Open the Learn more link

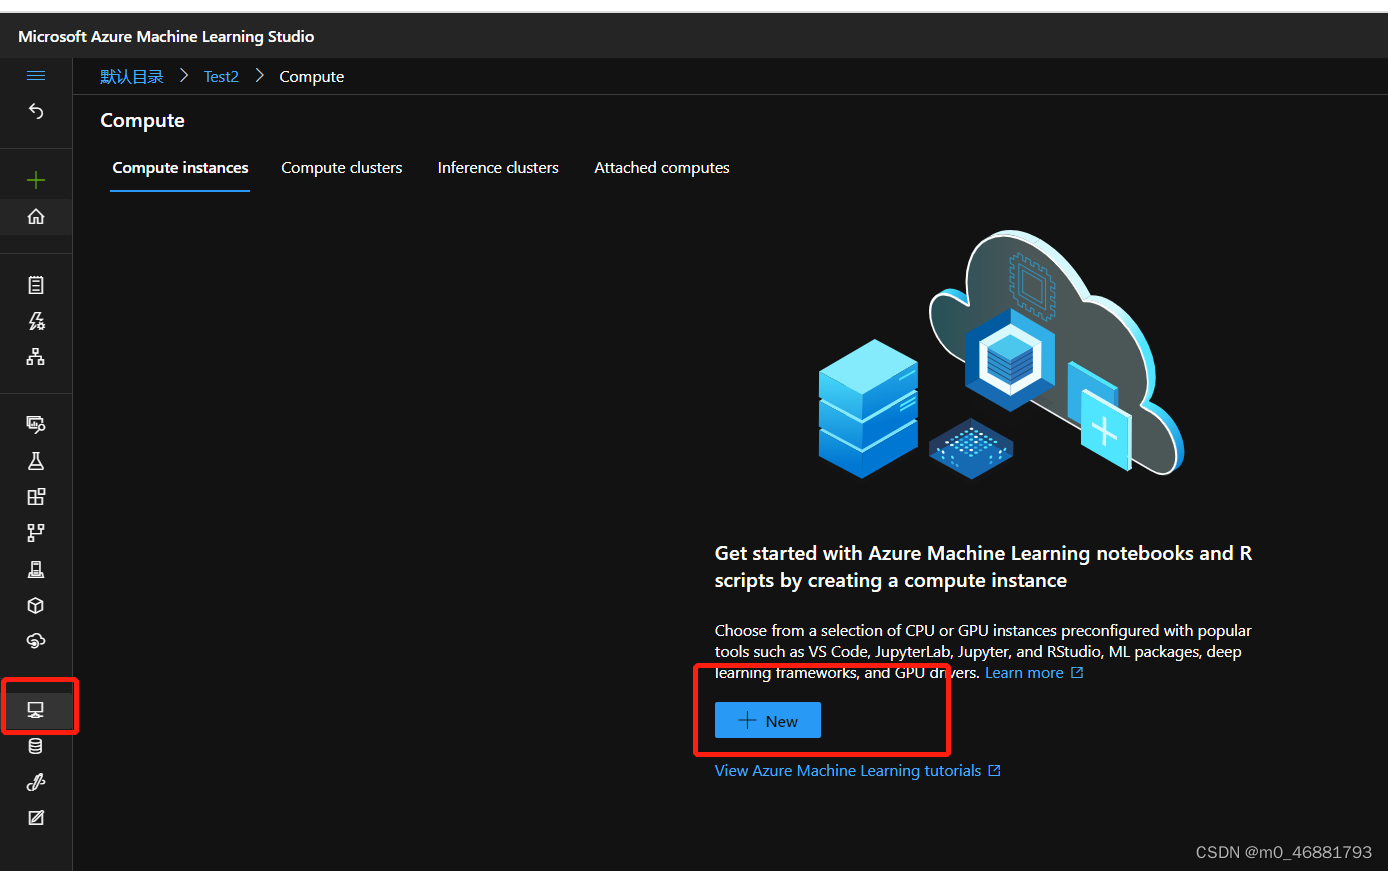(1024, 673)
